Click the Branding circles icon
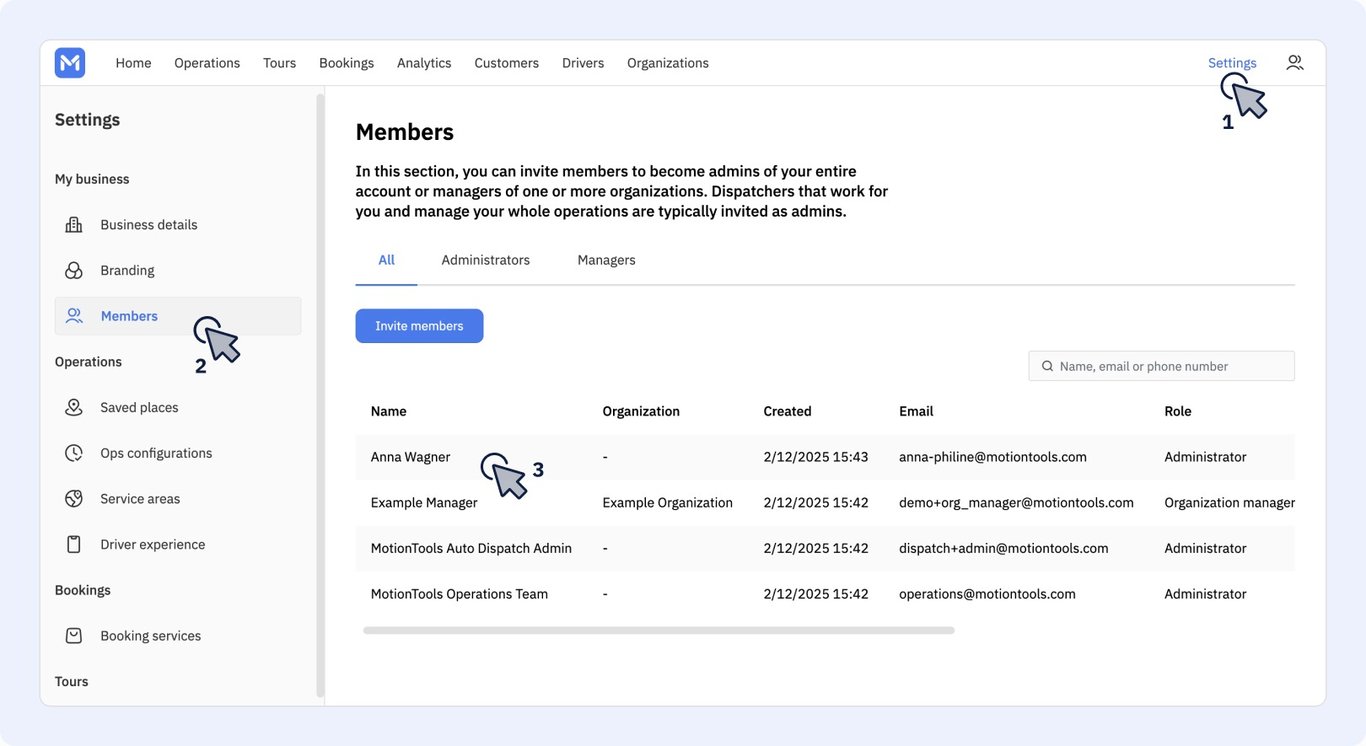Screen dimensions: 1366x746 [x=74, y=271]
